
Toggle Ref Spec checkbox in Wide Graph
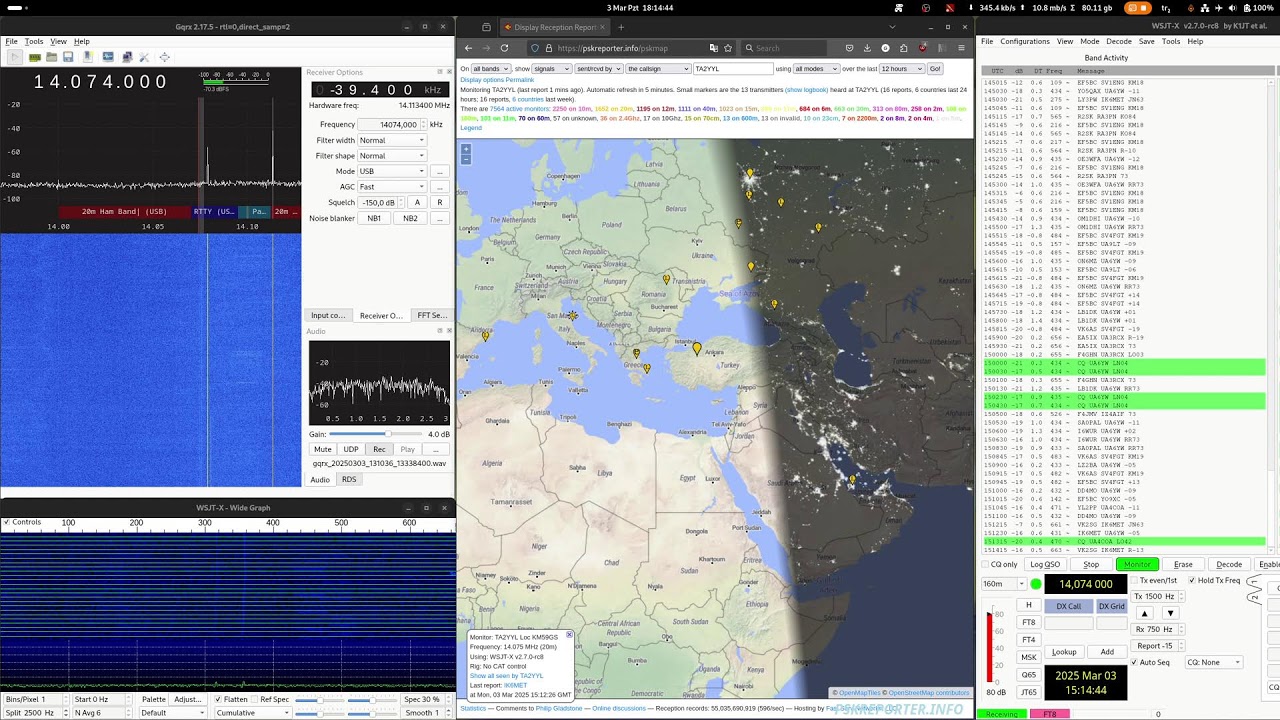pos(254,700)
